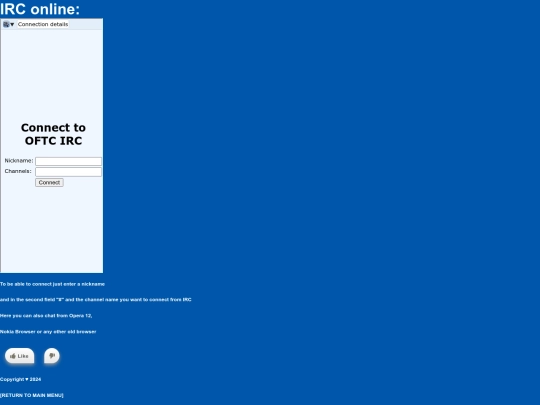Click the 'Copyright 2024' footer text
540x405 pixels.
(x=20, y=379)
